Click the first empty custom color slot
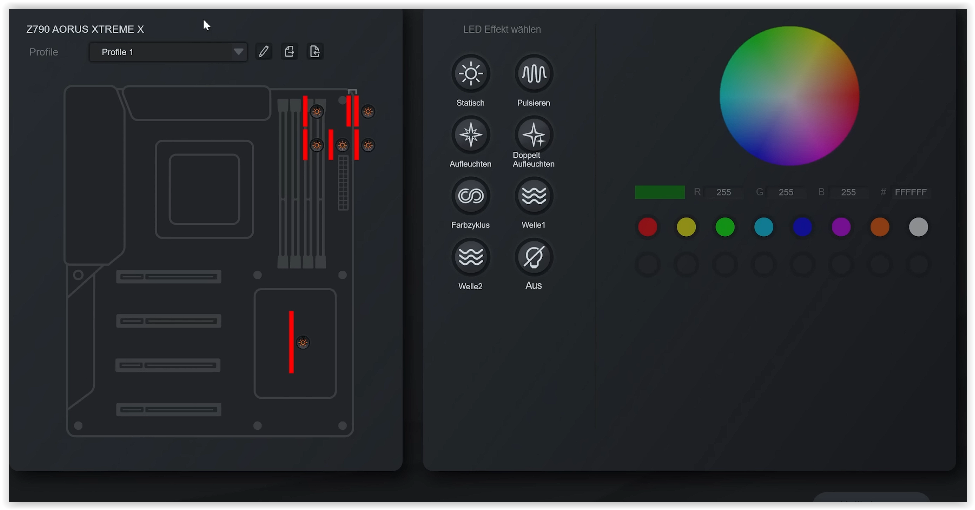Image resolution: width=975 pixels, height=510 pixels. 647,265
